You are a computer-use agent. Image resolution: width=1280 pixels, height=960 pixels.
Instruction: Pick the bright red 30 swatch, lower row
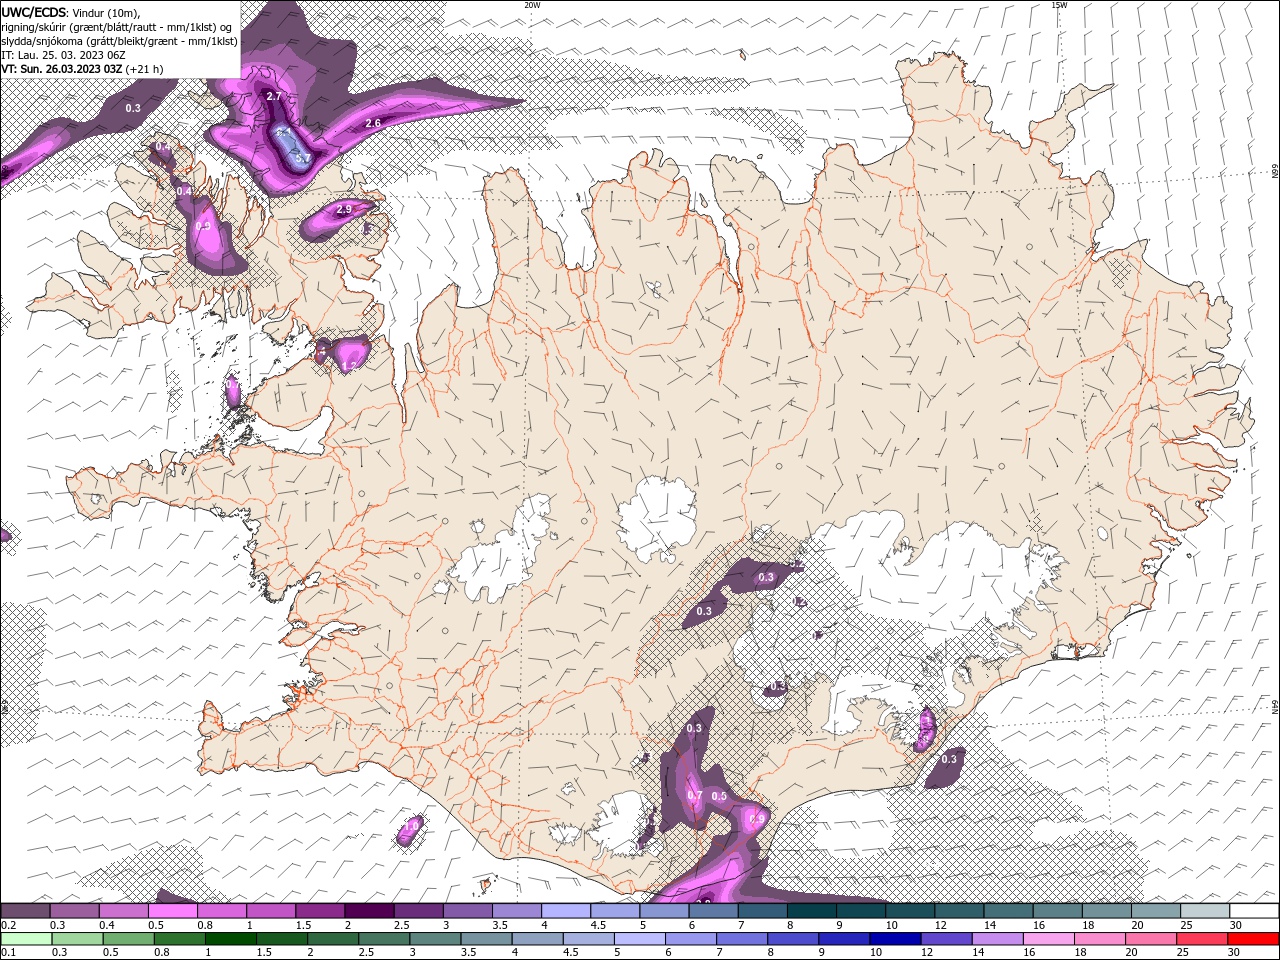tap(1252, 939)
